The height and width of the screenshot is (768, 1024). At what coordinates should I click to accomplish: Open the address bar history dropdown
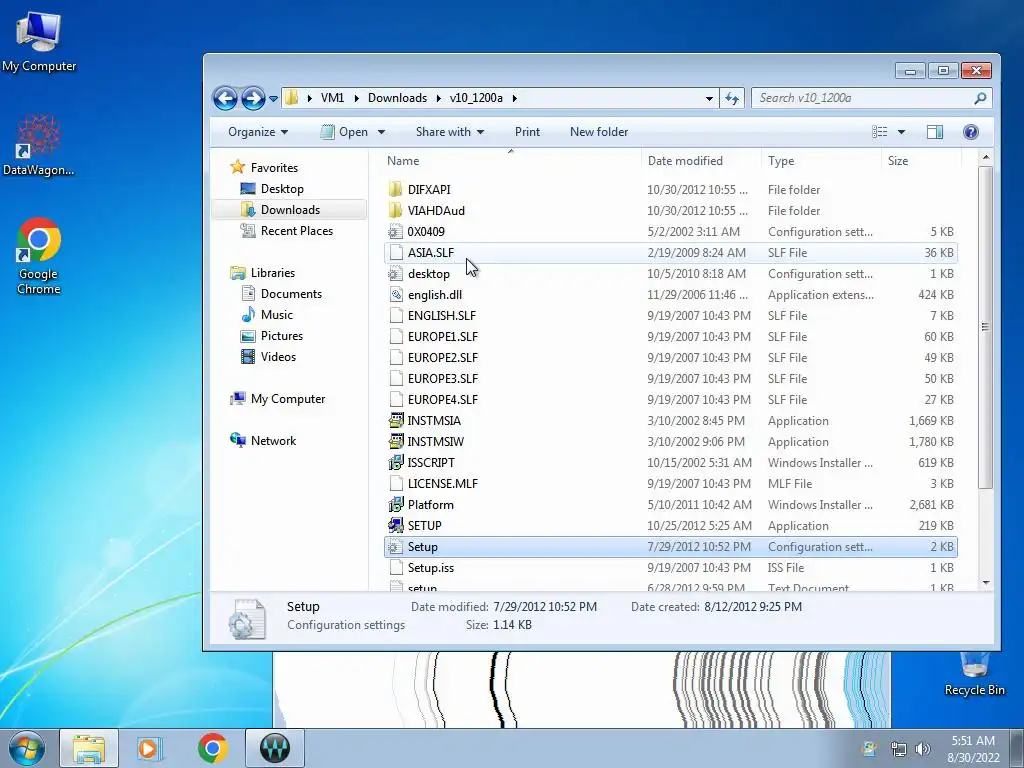(709, 99)
